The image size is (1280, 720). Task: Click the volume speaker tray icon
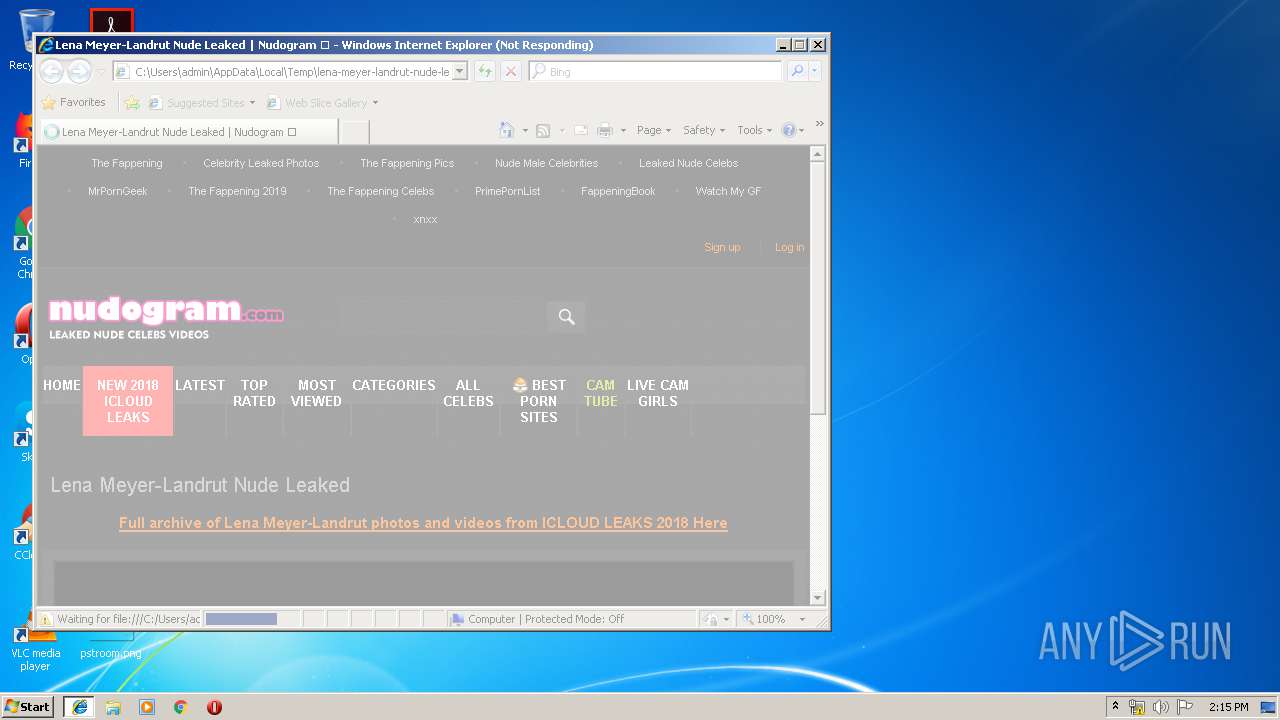click(1160, 707)
